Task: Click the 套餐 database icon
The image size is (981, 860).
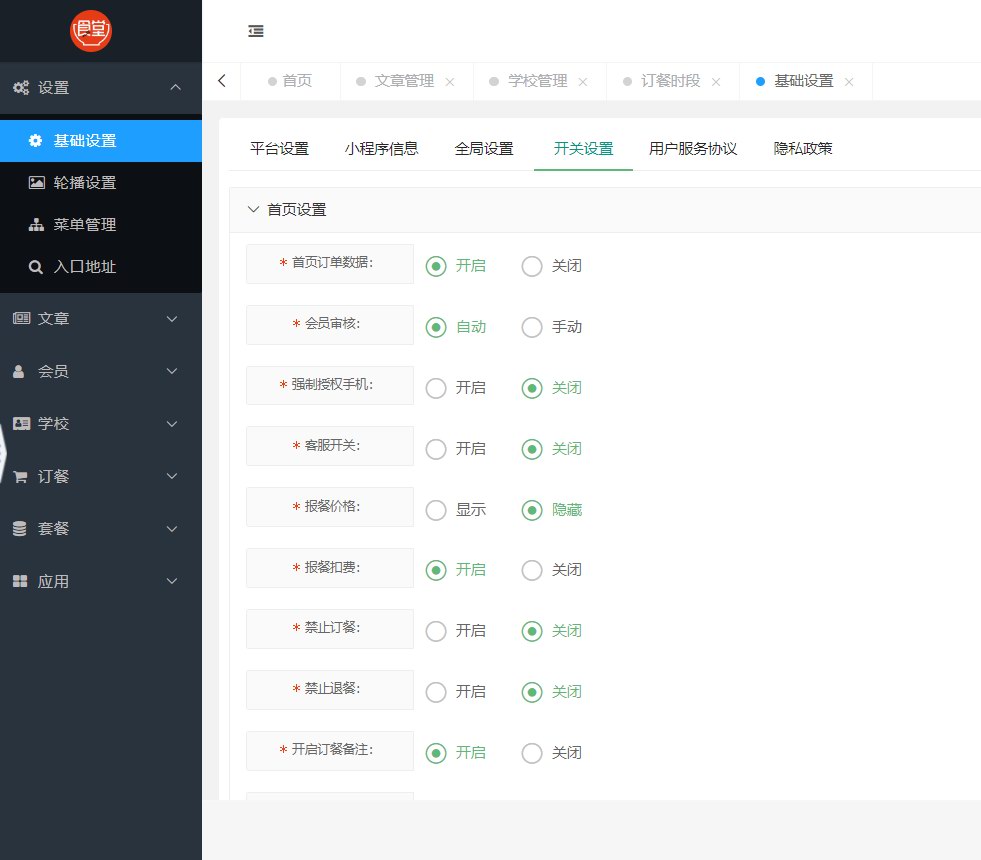Action: tap(19, 529)
